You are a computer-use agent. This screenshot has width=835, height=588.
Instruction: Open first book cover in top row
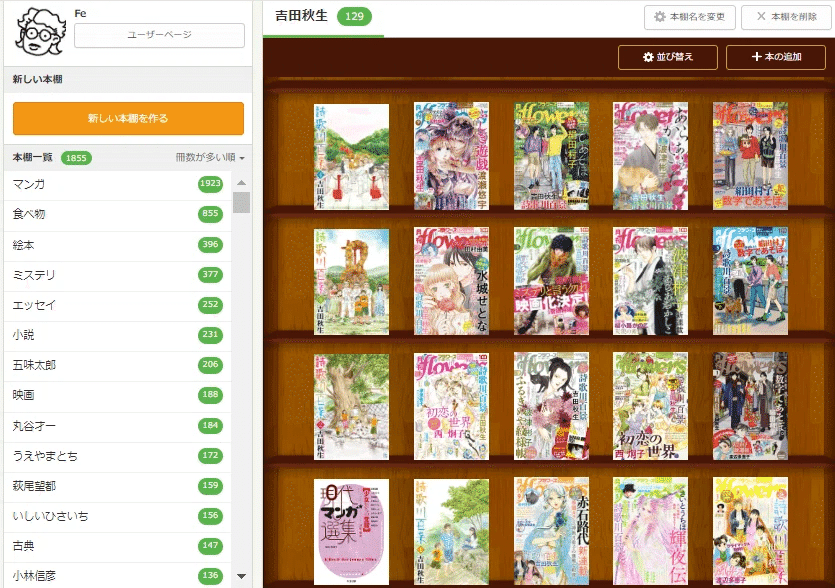coord(351,157)
